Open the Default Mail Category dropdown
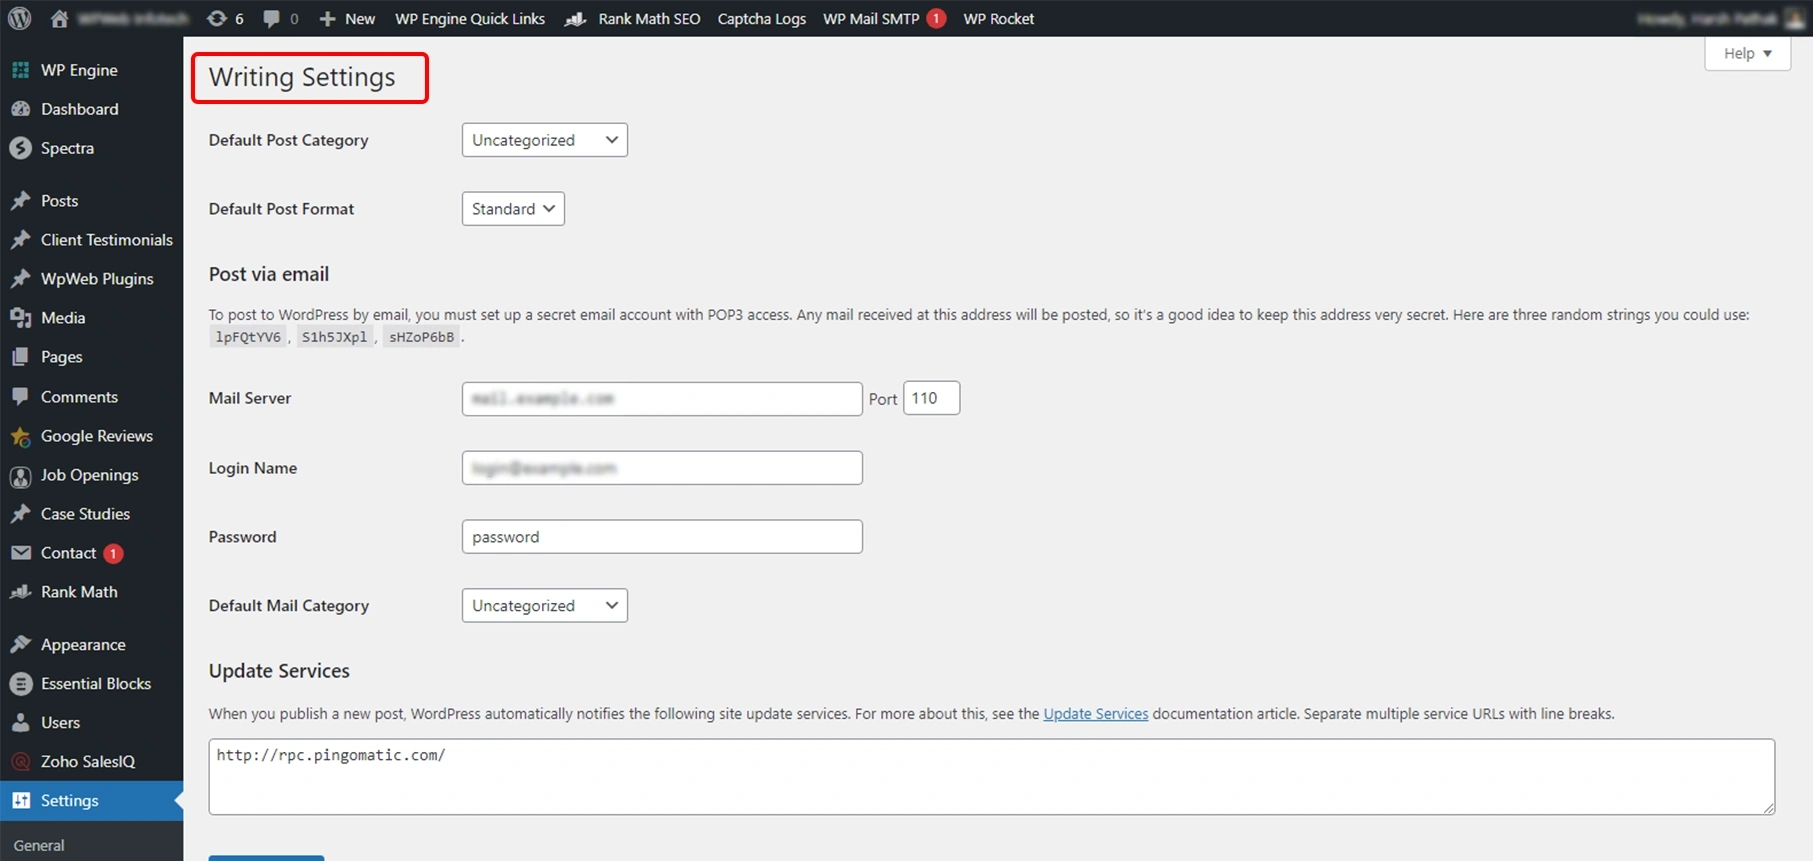The height and width of the screenshot is (861, 1813). 544,606
